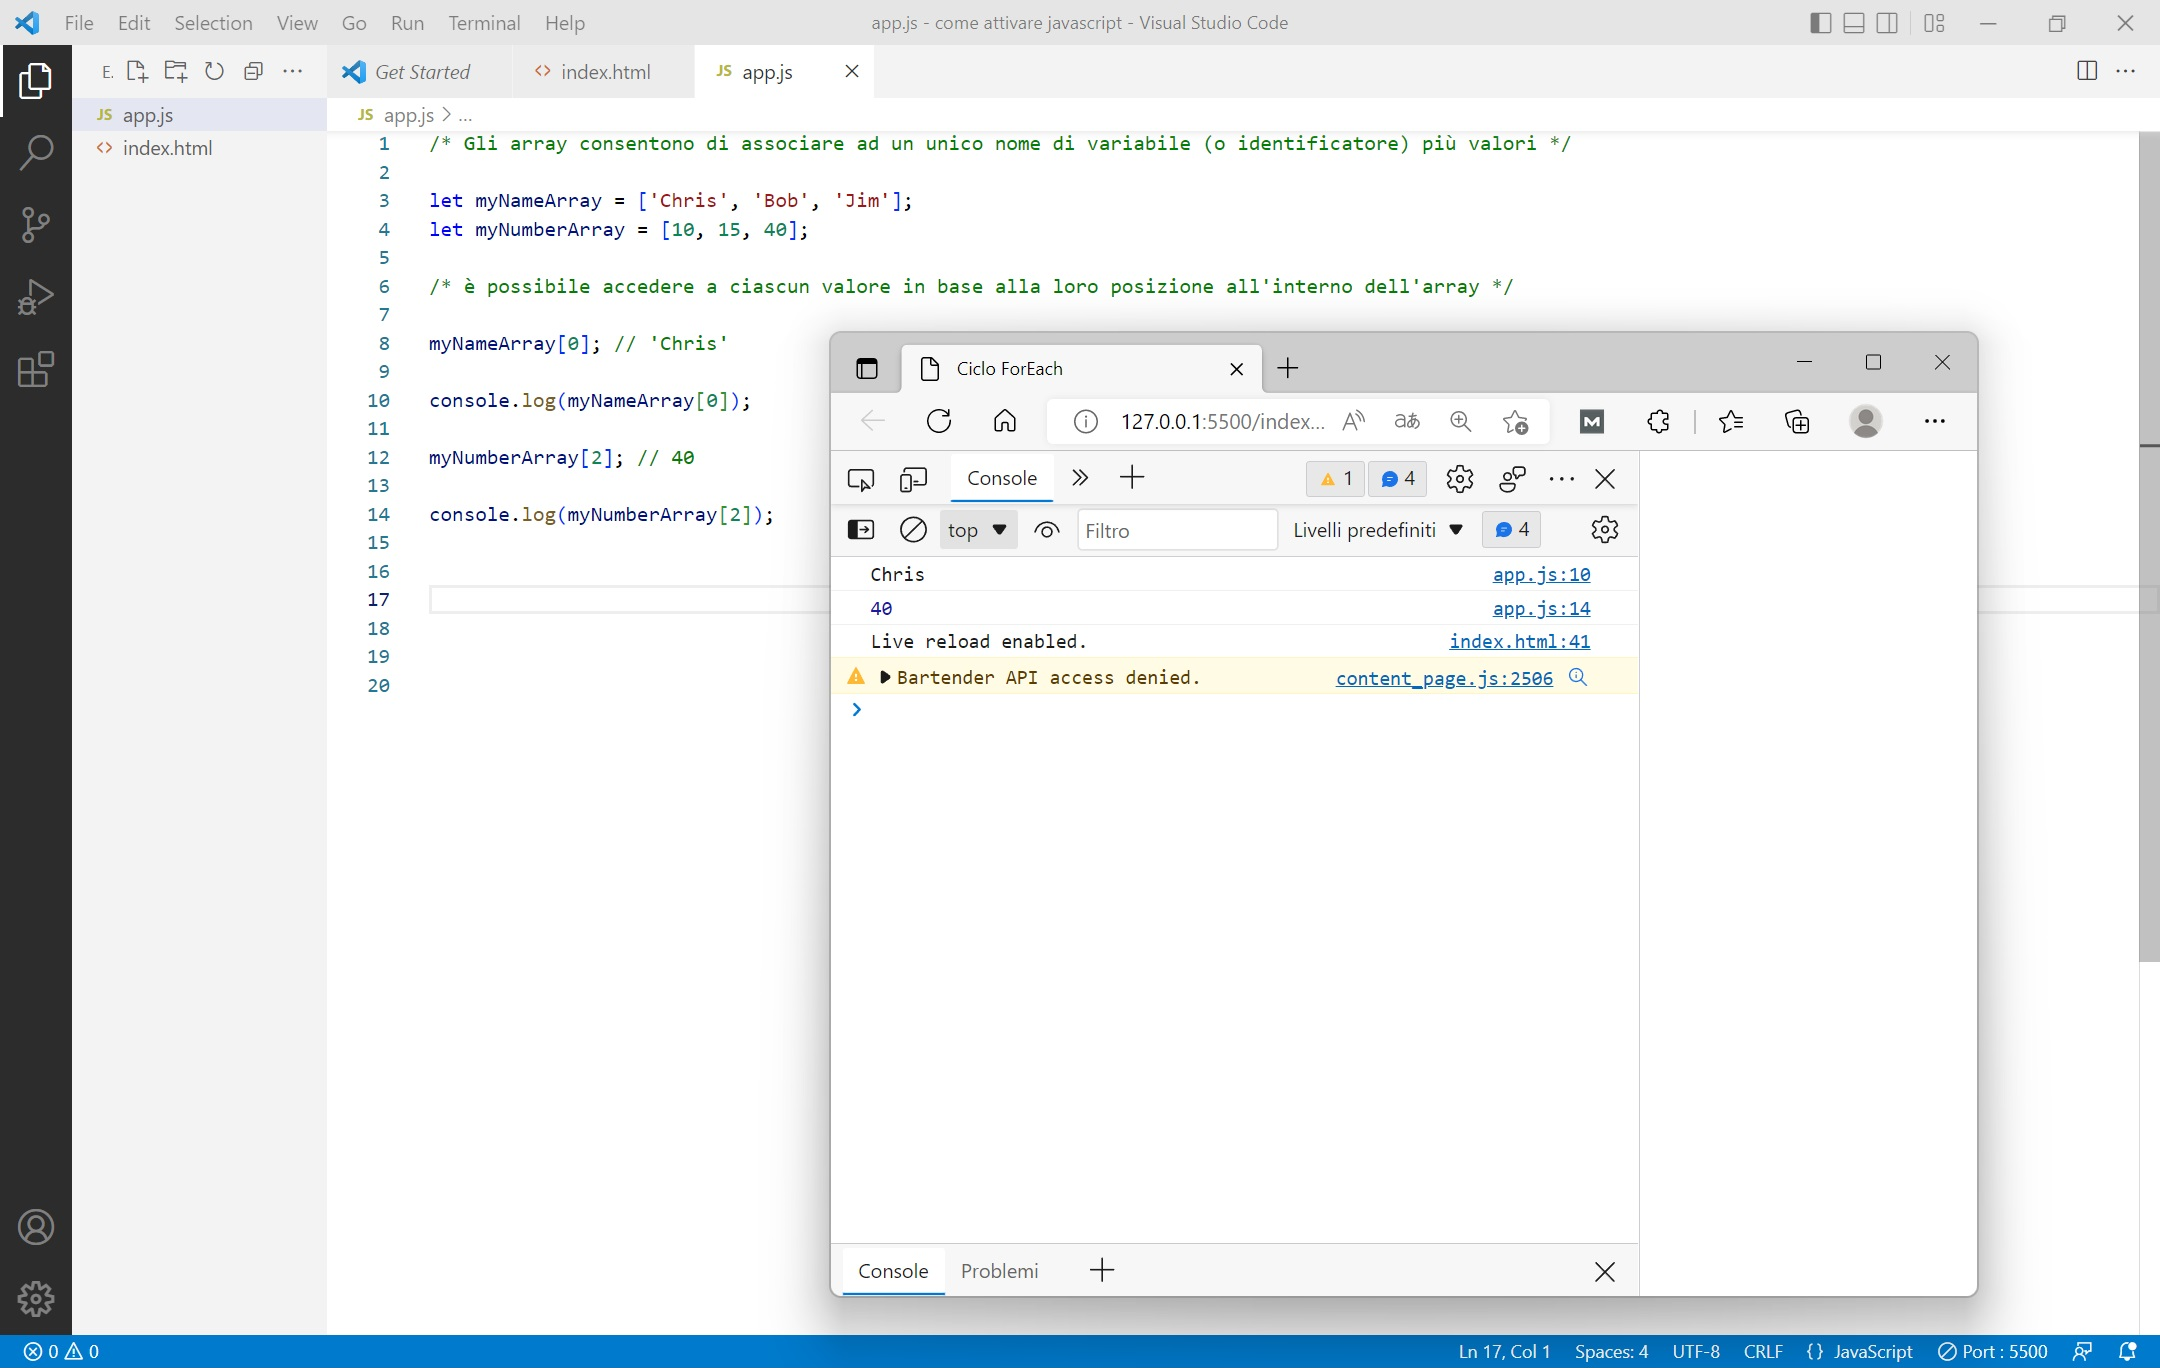2160x1368 pixels.
Task: Open the Search view in VS Code
Action: coord(36,152)
